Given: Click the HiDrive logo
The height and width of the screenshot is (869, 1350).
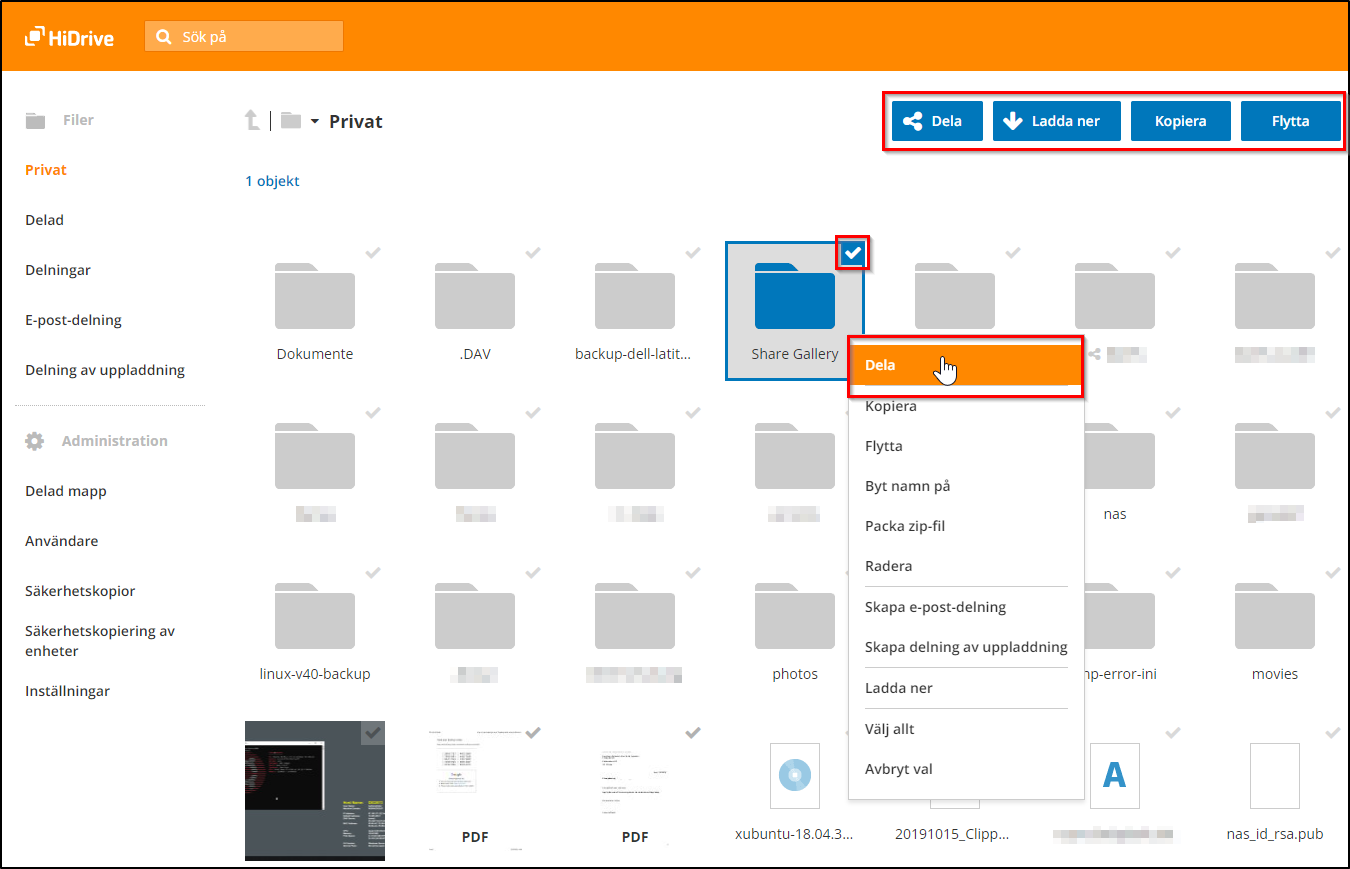Looking at the screenshot, I should (x=69, y=37).
